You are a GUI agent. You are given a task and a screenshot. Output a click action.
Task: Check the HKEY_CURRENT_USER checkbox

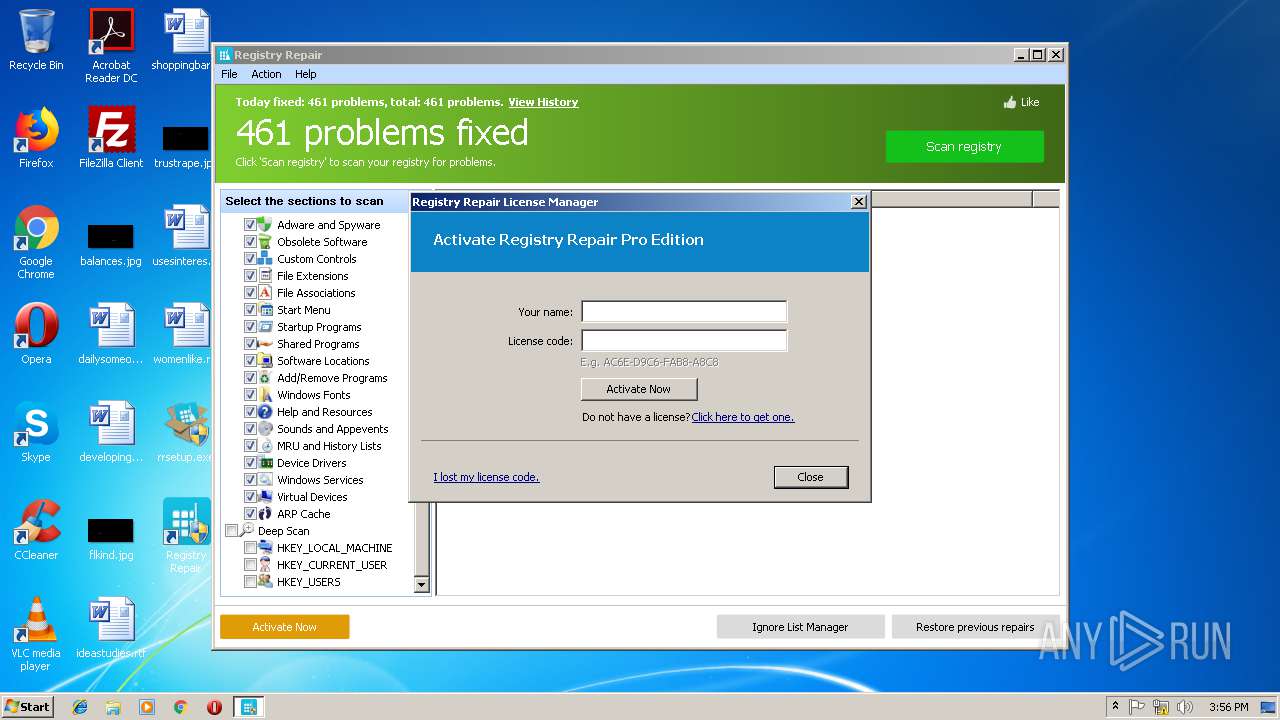click(250, 565)
